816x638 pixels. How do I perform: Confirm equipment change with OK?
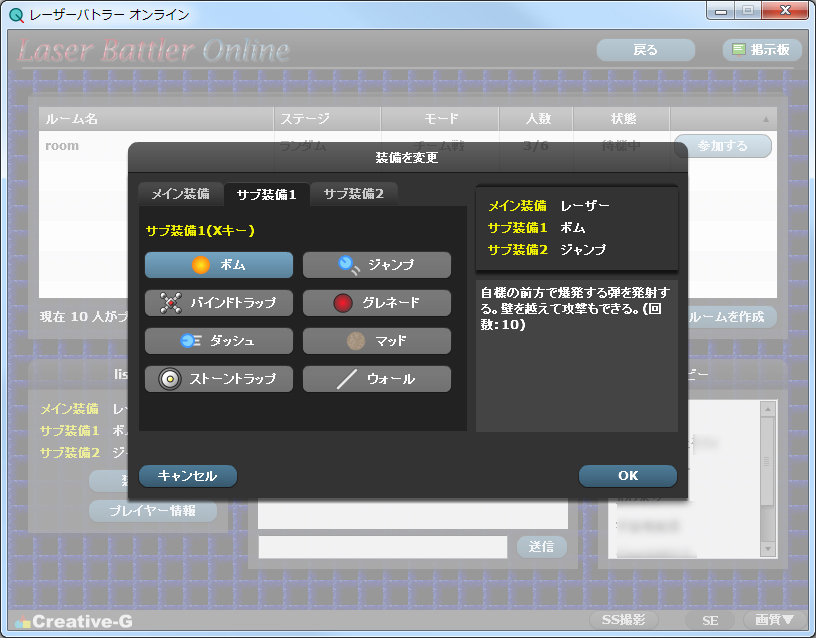point(627,476)
